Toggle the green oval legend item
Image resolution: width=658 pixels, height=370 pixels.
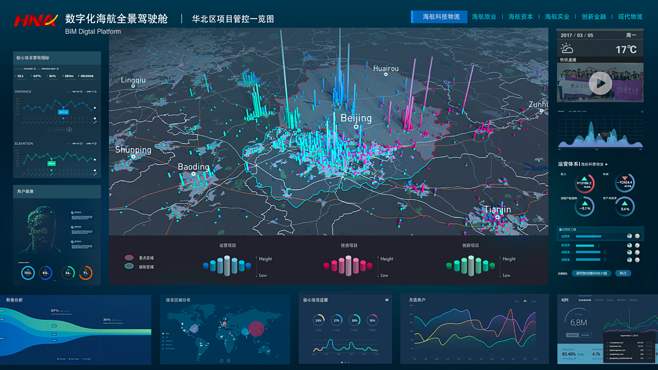pyautogui.click(x=129, y=266)
